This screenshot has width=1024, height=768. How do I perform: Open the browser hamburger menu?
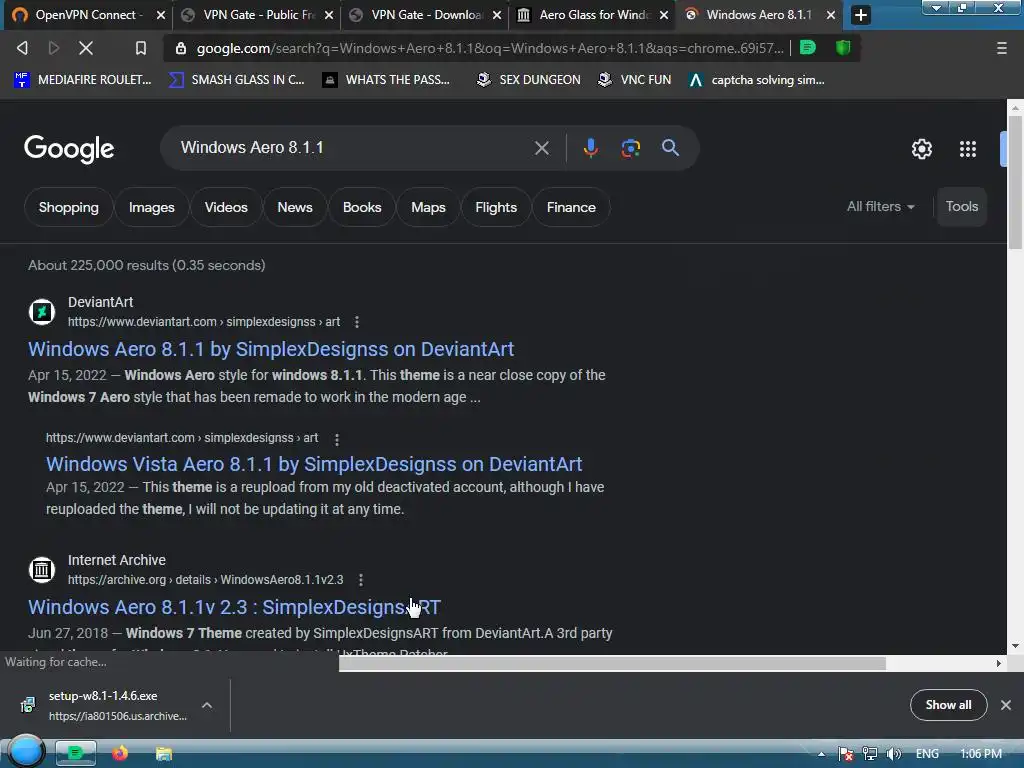click(x=1001, y=48)
